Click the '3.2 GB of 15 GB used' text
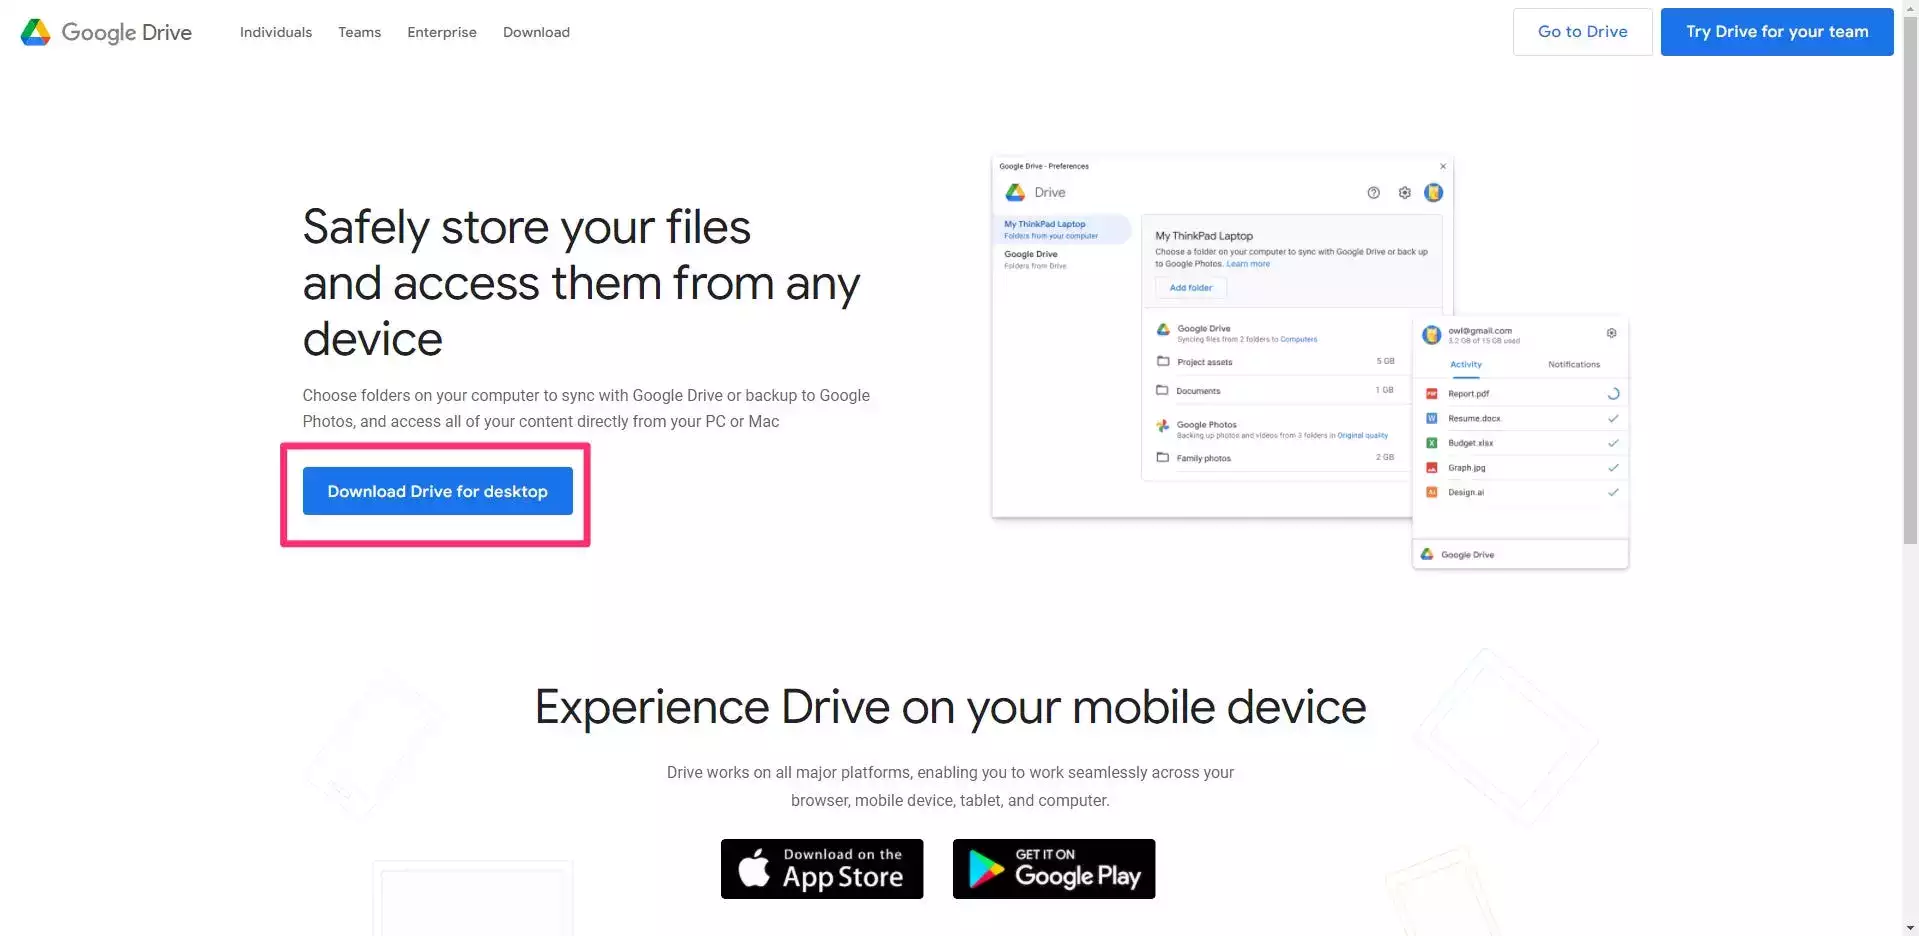 tap(1484, 341)
